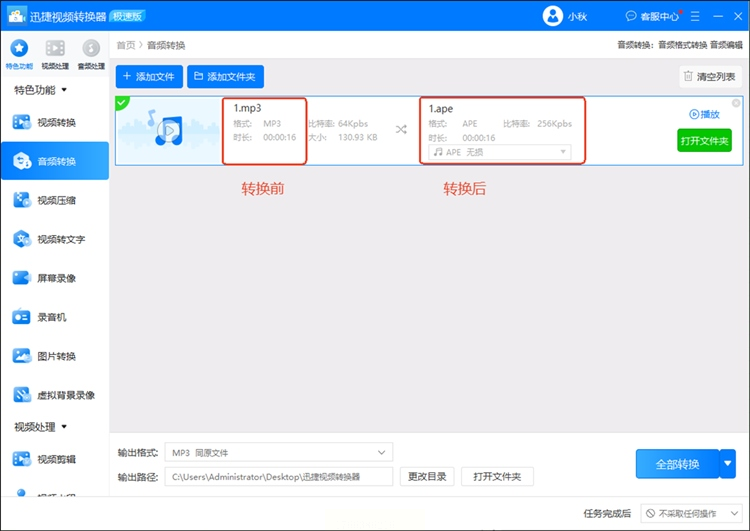Viewport: 750px width, 531px height.
Task: Clear the list with 清空列表
Action: pos(710,77)
